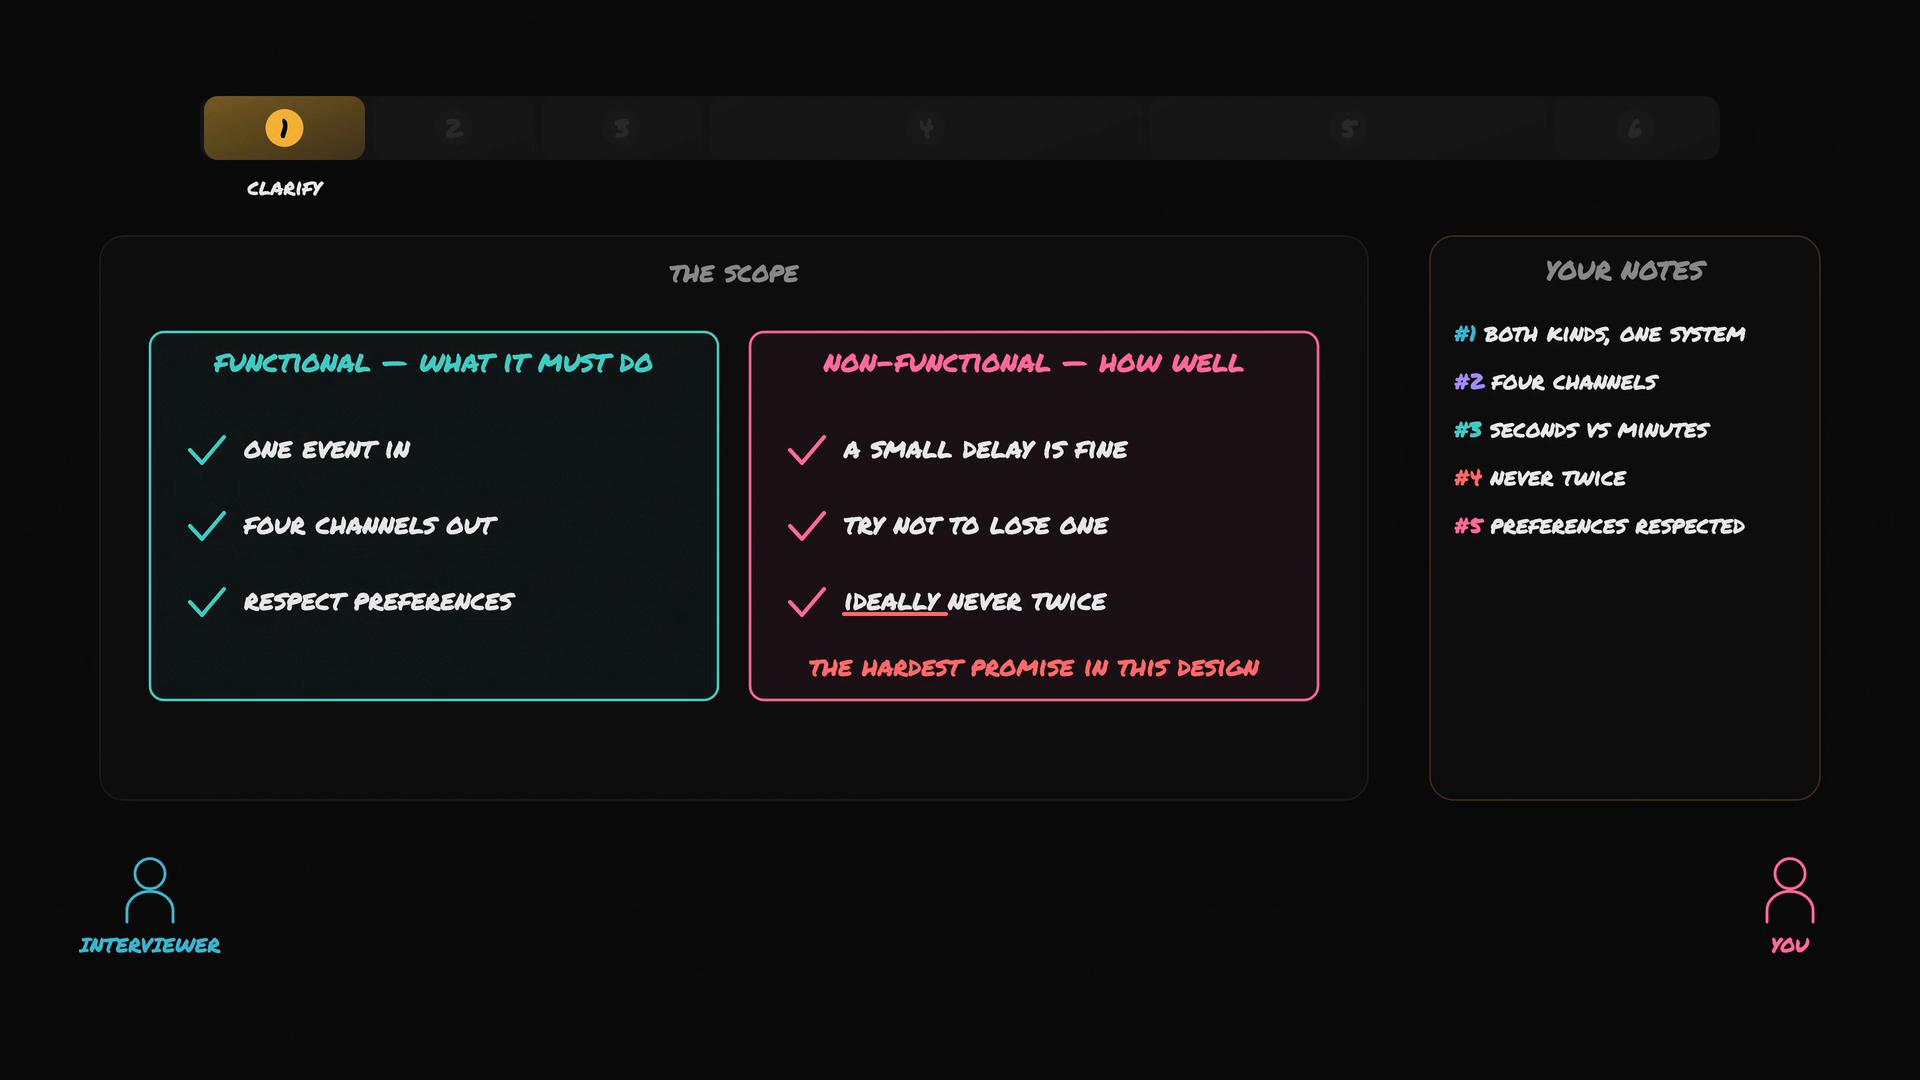Screen dimensions: 1920x1080
Task: Click the Your Notes panel title
Action: (1625, 271)
